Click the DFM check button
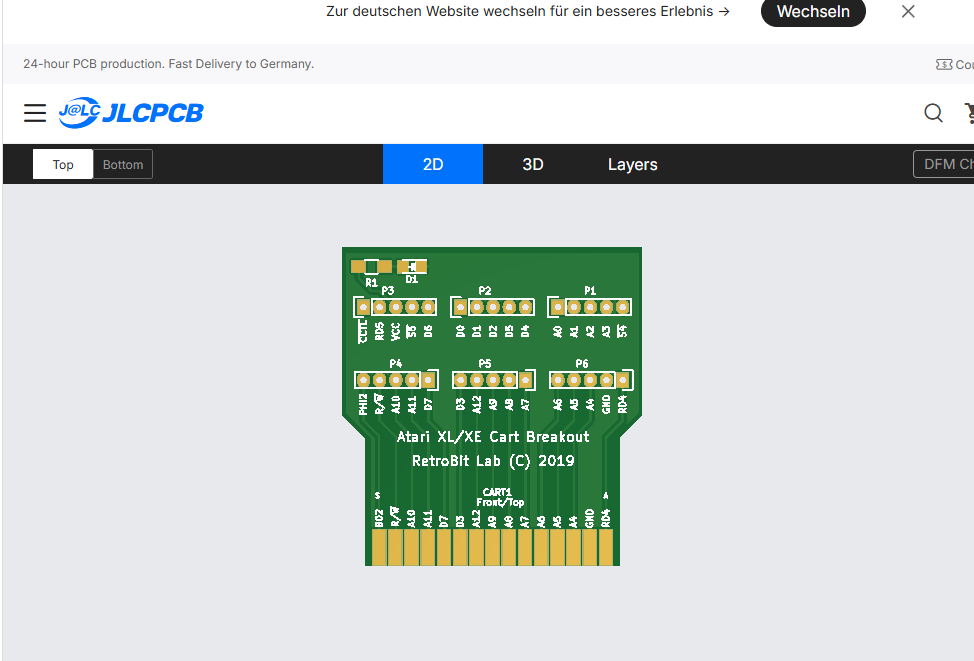This screenshot has height=661, width=974. [944, 164]
